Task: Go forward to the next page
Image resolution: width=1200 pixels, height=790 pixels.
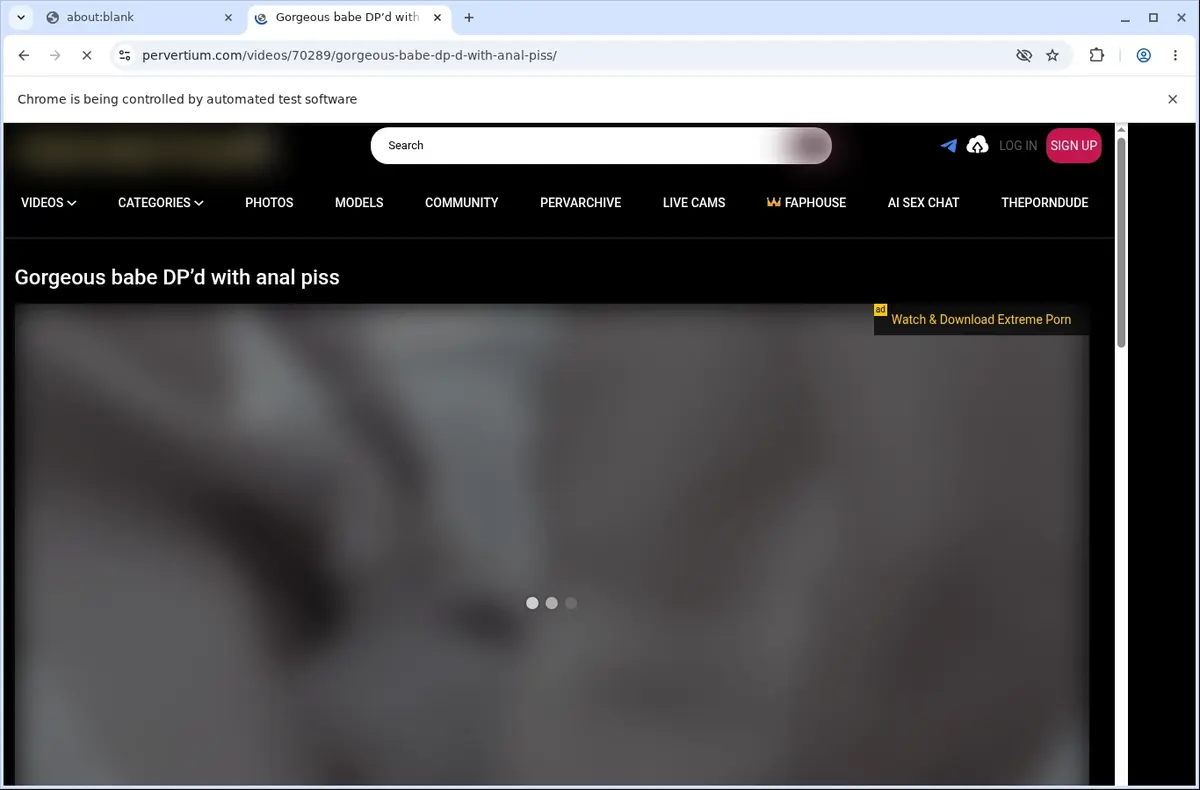Action: coord(55,56)
